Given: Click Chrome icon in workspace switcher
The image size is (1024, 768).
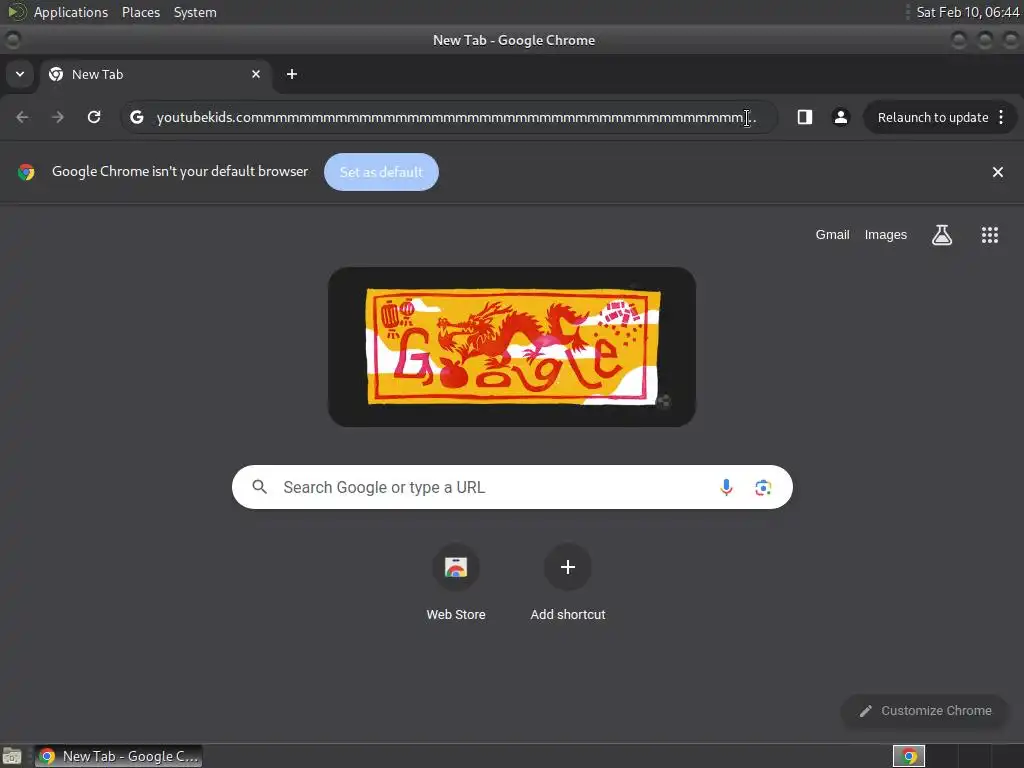Looking at the screenshot, I should click(x=908, y=756).
